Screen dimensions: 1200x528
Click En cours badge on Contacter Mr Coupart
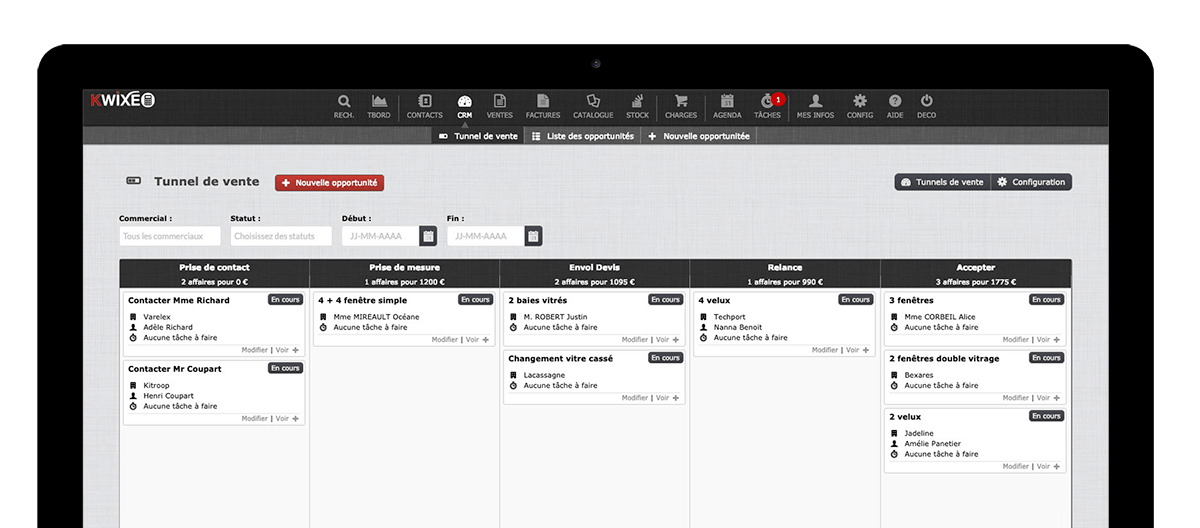tap(285, 368)
